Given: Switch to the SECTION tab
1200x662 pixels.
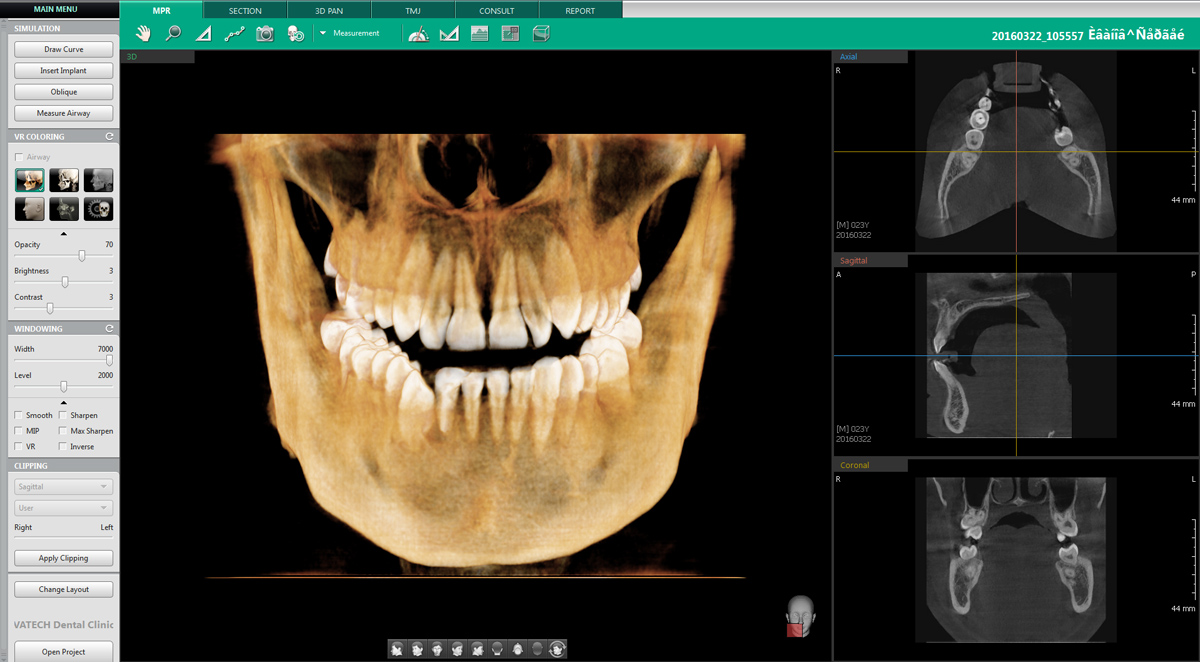Looking at the screenshot, I should coord(245,9).
